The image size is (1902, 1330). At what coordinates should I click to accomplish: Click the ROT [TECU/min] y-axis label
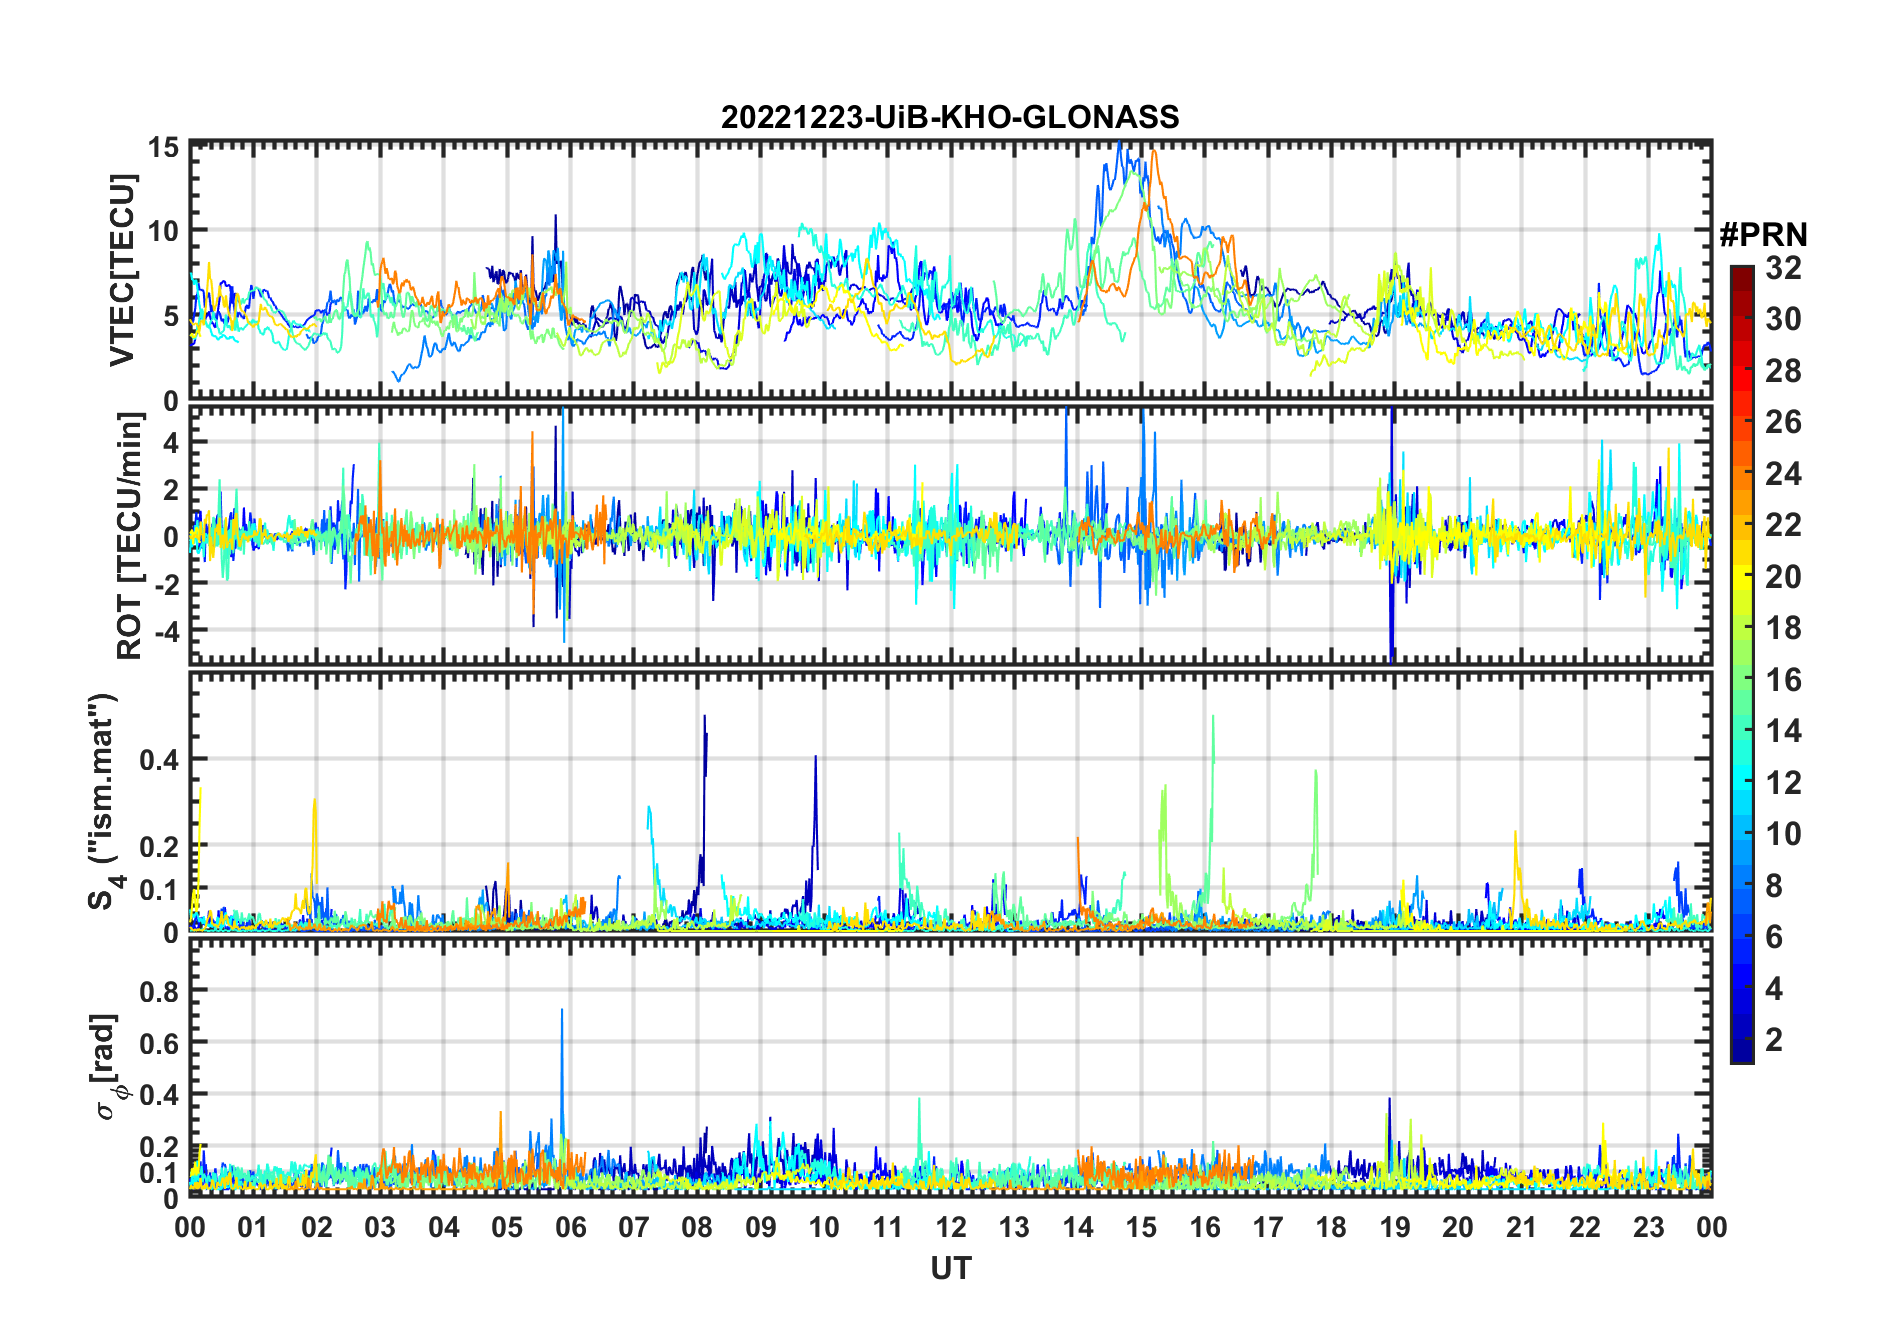coord(129,536)
